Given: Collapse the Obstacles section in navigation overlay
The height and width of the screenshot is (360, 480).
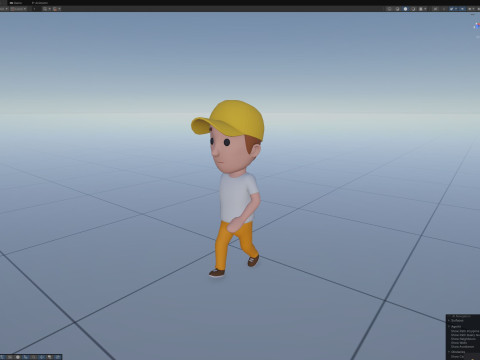Looking at the screenshot, I should point(449,352).
